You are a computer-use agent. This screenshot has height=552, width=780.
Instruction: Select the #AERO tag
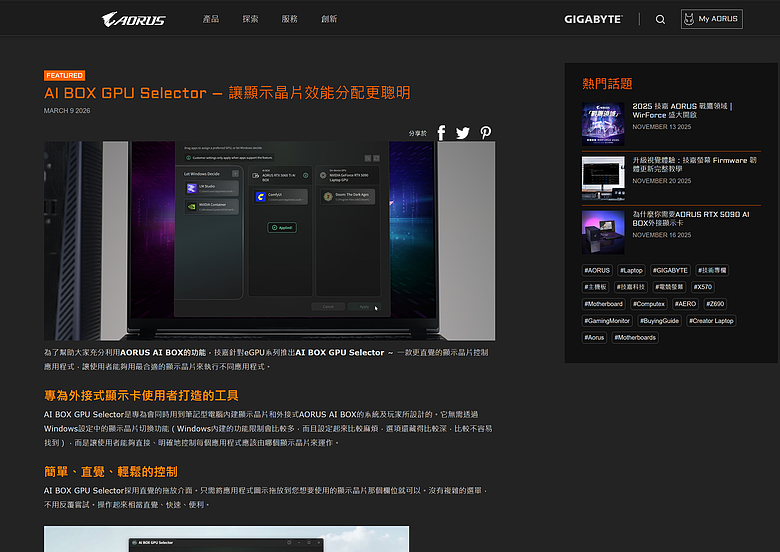pos(685,304)
